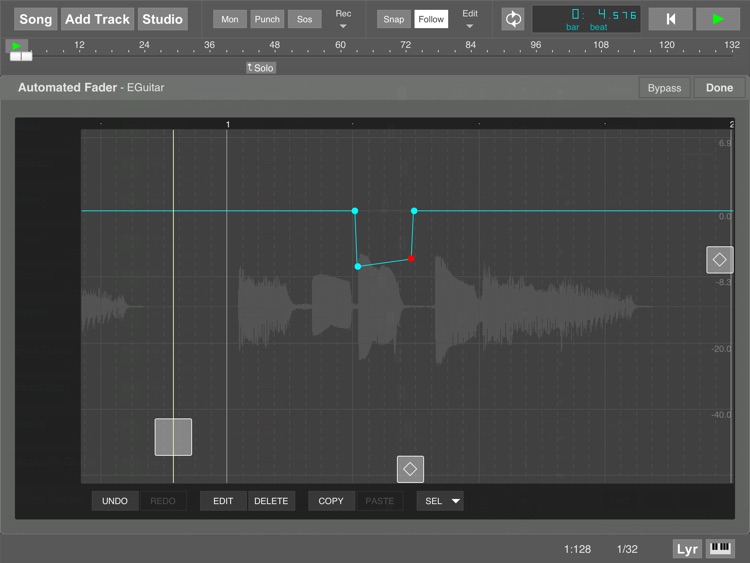Click the Solo label
This screenshot has width=750, height=563.
[x=261, y=68]
